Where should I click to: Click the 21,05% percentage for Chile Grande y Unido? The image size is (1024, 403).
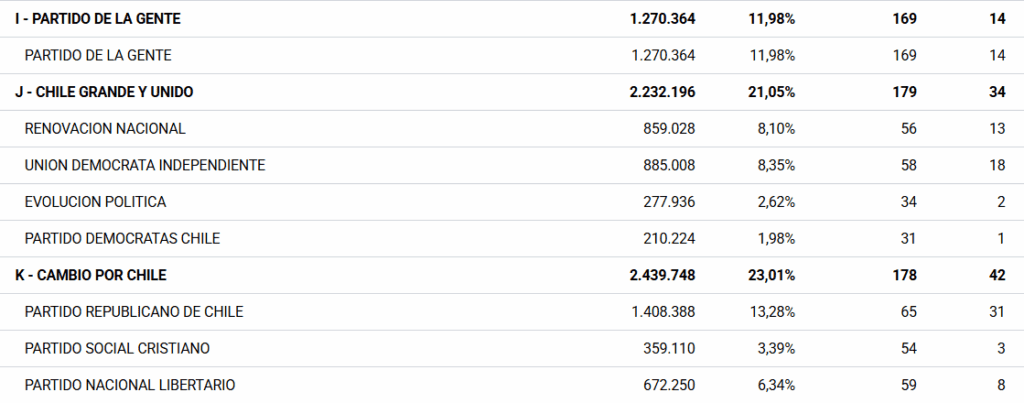point(771,92)
